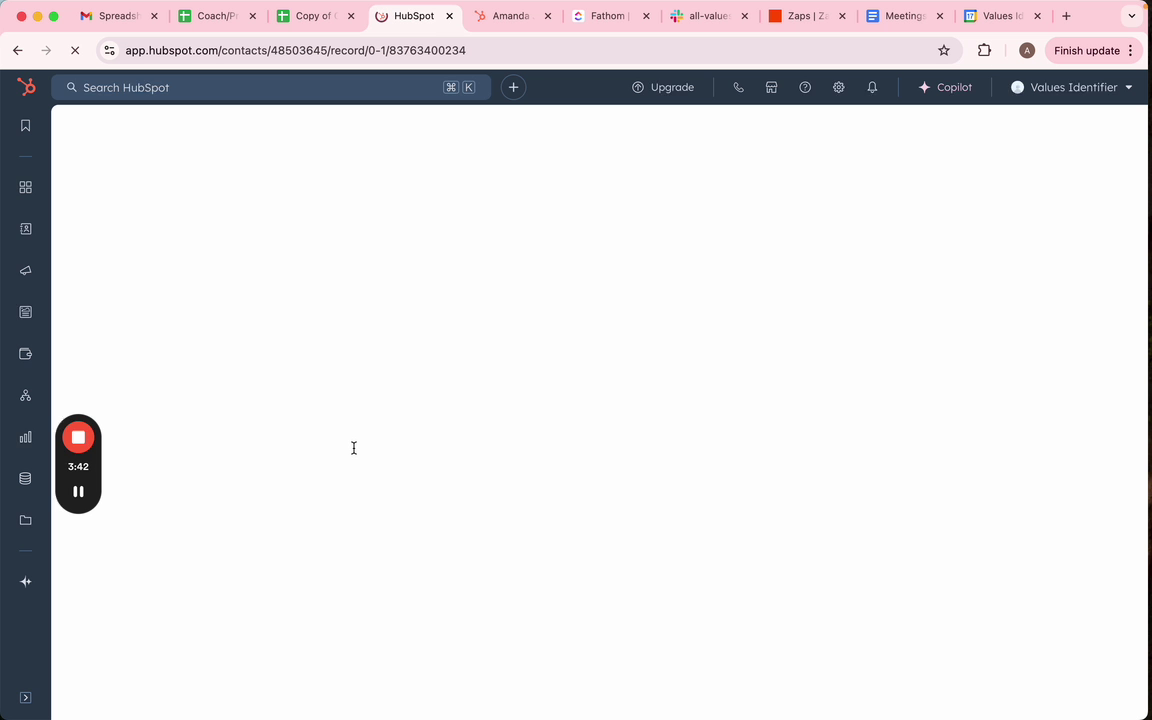Open the Commerce wallet icon in sidebar
This screenshot has height=720, width=1152.
pyautogui.click(x=26, y=354)
